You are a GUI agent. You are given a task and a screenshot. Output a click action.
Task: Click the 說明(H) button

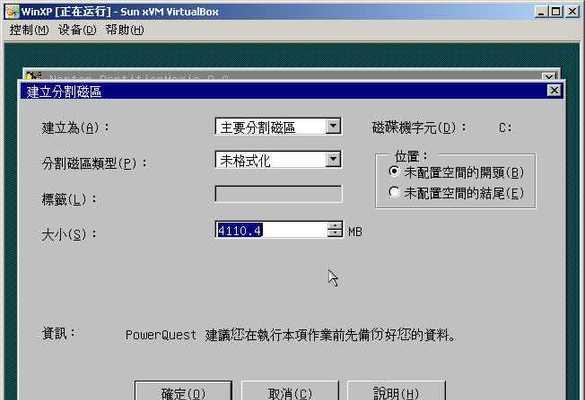[x=396, y=391]
